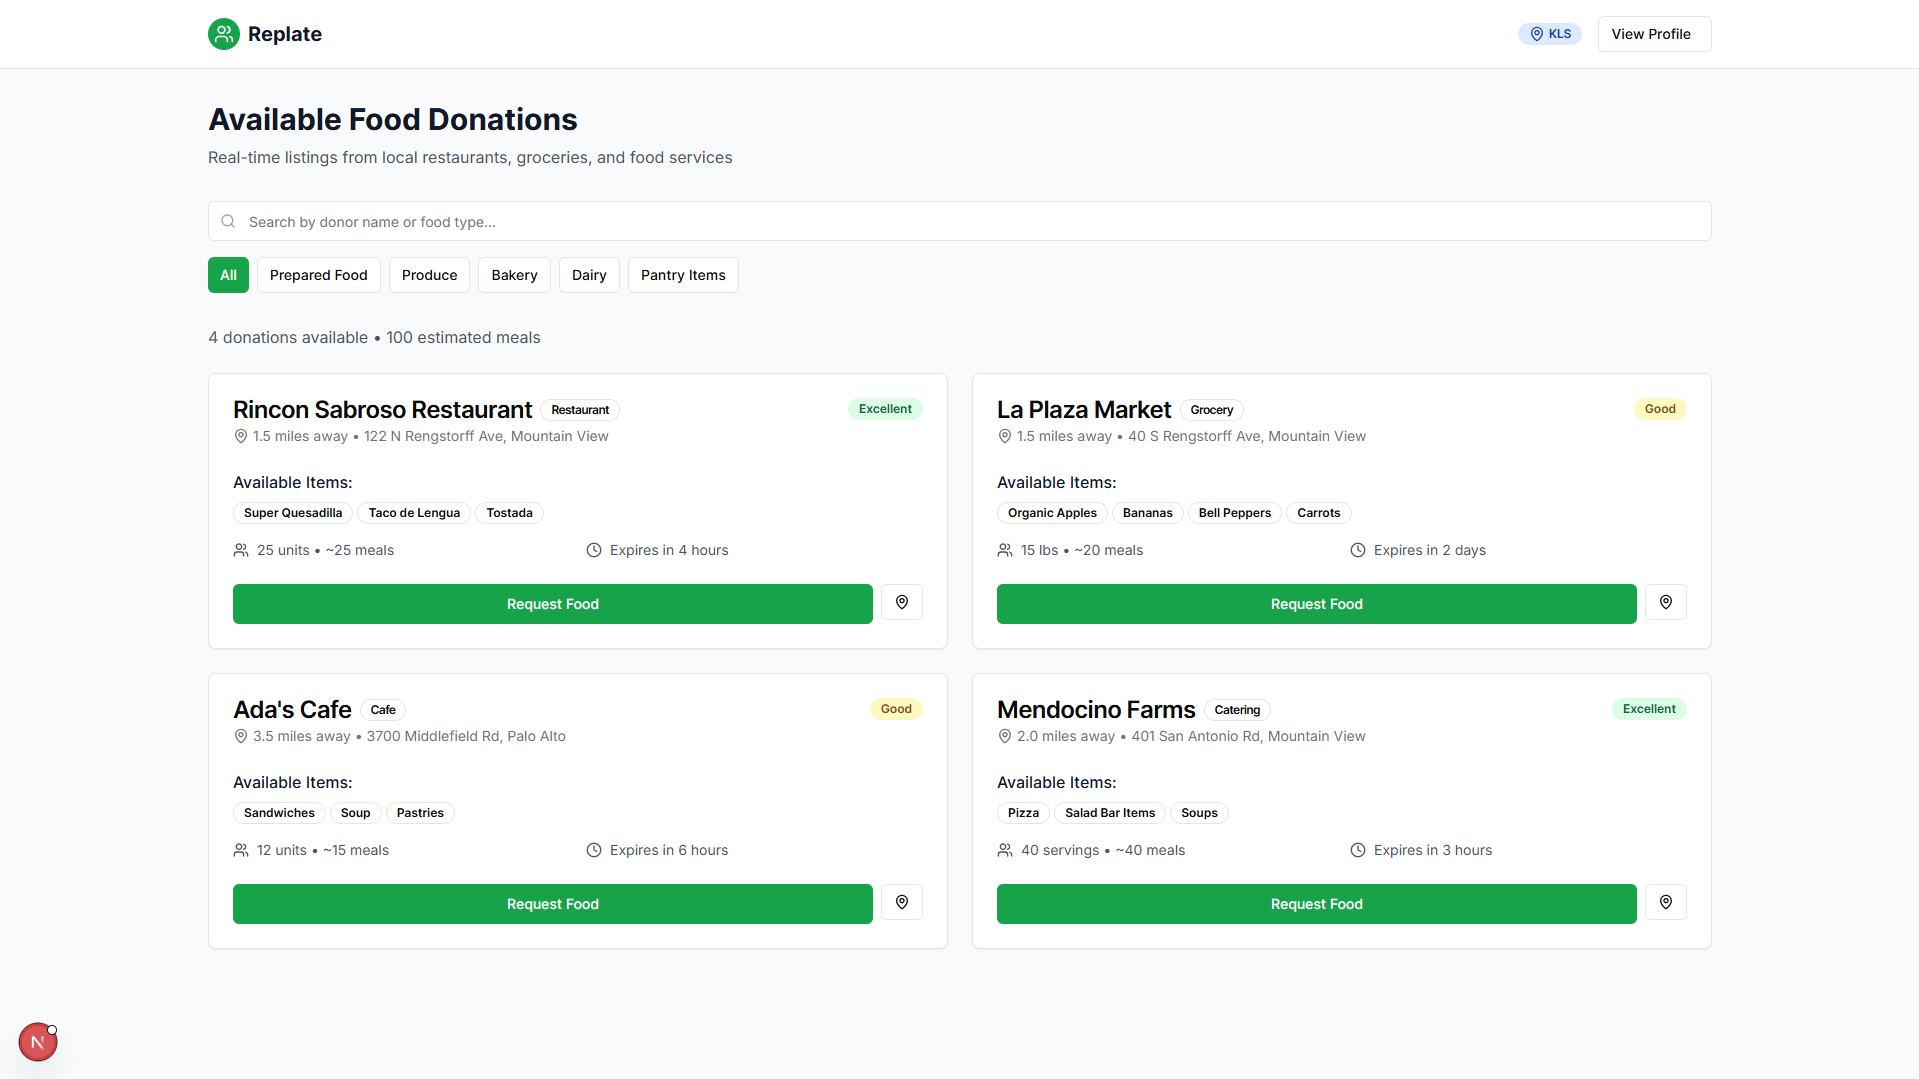Filter by Dairy category
Screen dimensions: 1919x1079
pyautogui.click(x=589, y=275)
